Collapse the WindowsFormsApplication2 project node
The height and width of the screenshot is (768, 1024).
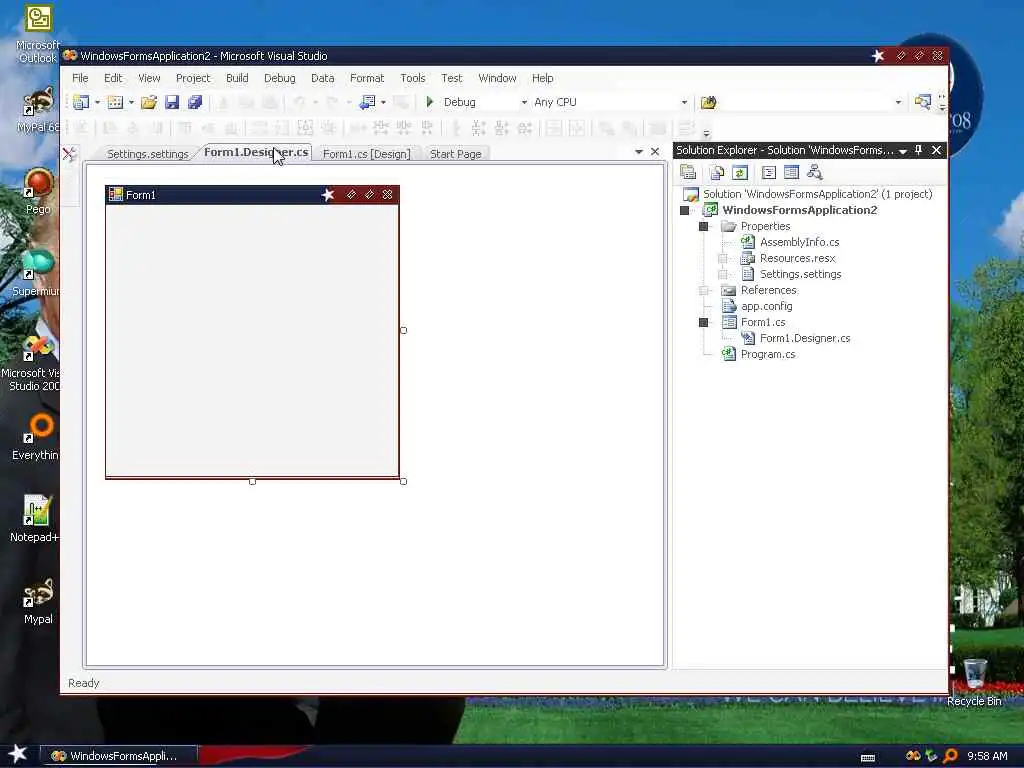point(684,210)
